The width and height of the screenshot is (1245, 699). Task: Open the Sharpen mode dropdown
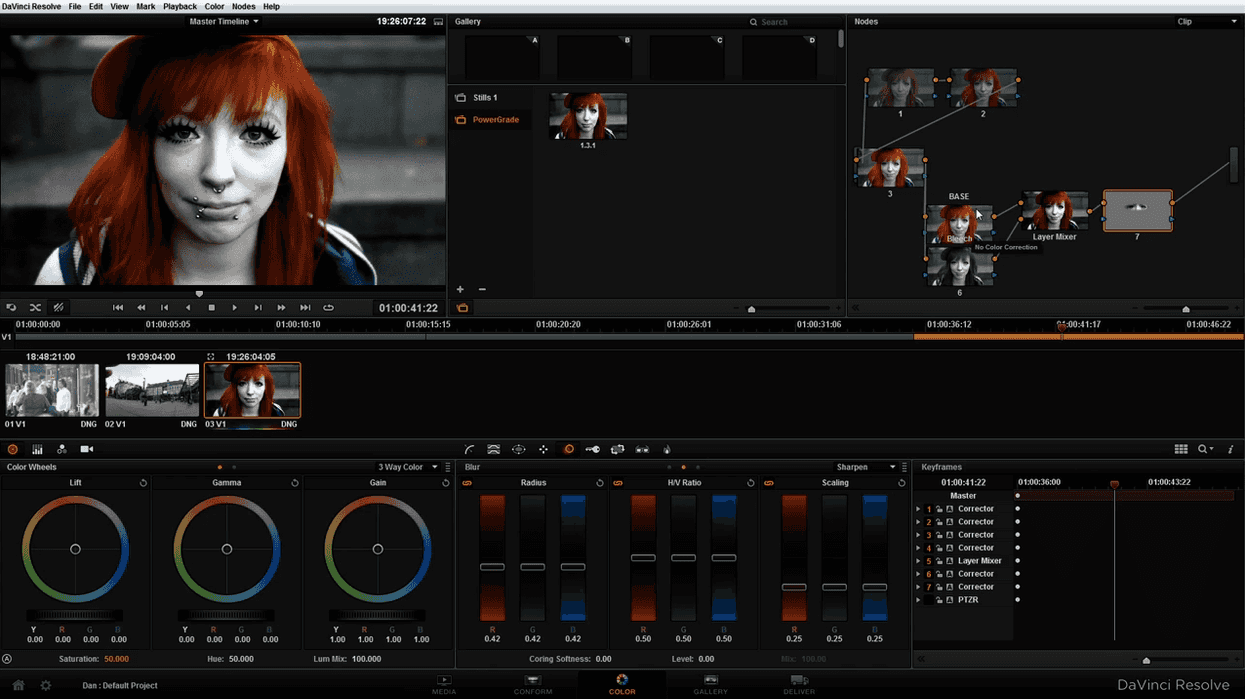866,467
